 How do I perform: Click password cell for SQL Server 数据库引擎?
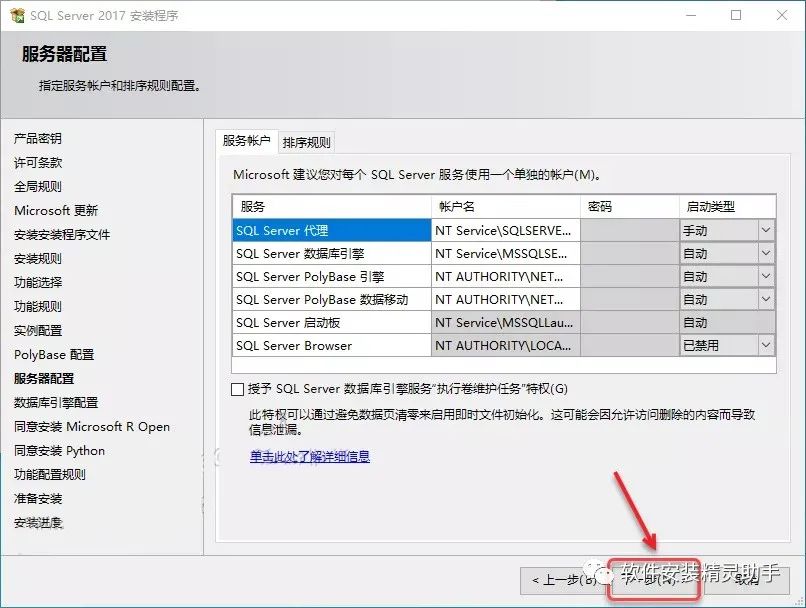click(x=630, y=253)
